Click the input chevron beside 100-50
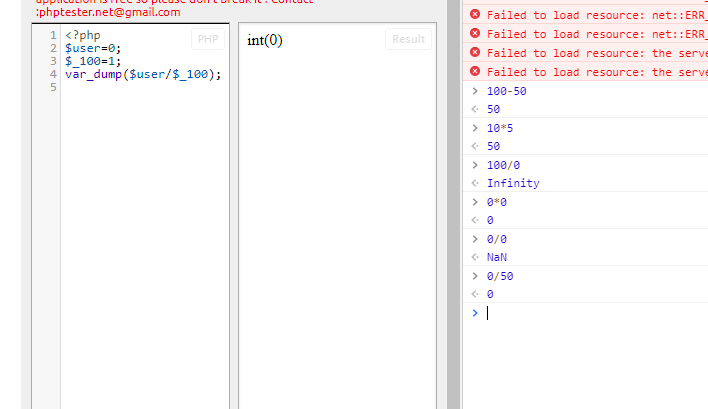 point(475,91)
